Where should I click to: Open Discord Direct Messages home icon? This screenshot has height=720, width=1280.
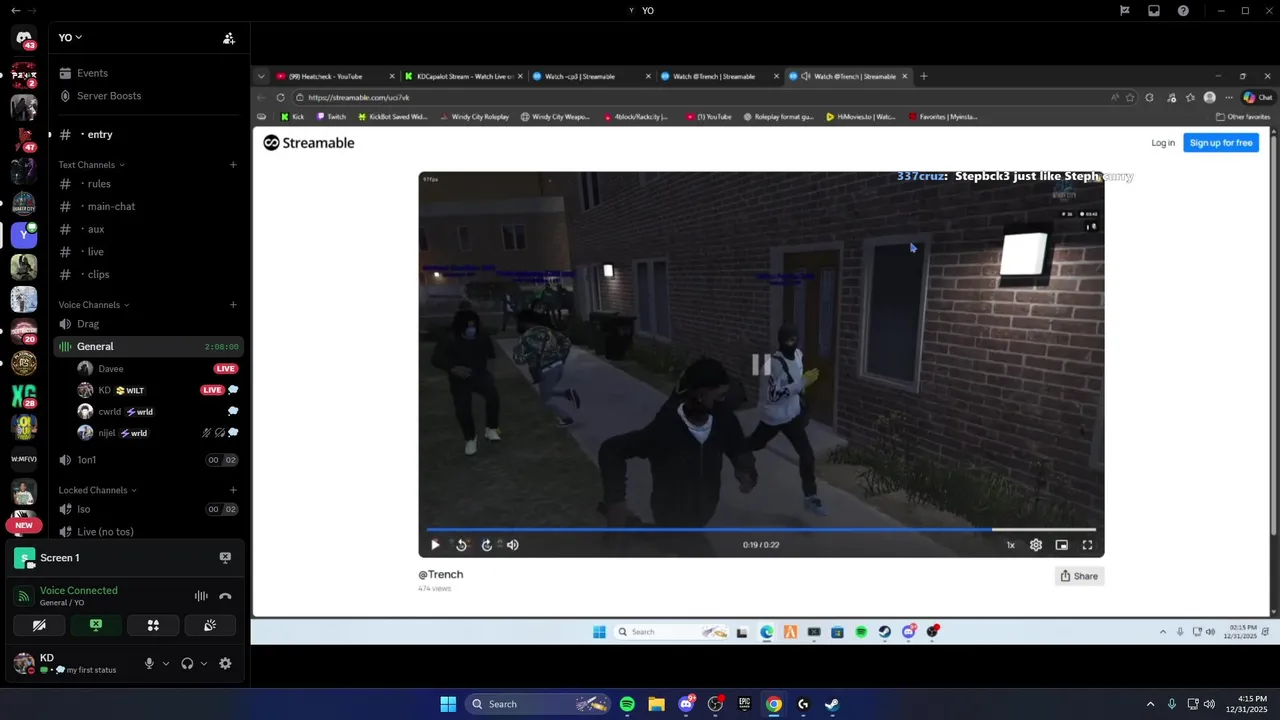[24, 38]
